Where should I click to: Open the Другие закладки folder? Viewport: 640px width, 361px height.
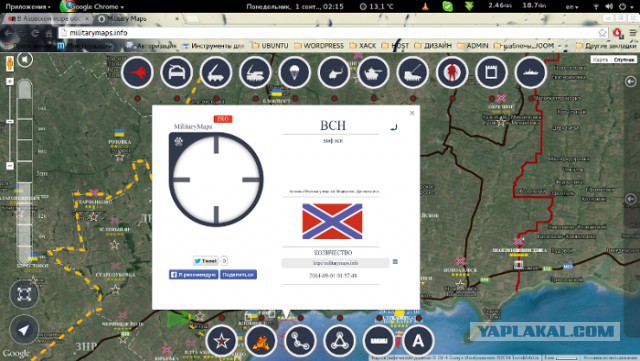tap(606, 46)
